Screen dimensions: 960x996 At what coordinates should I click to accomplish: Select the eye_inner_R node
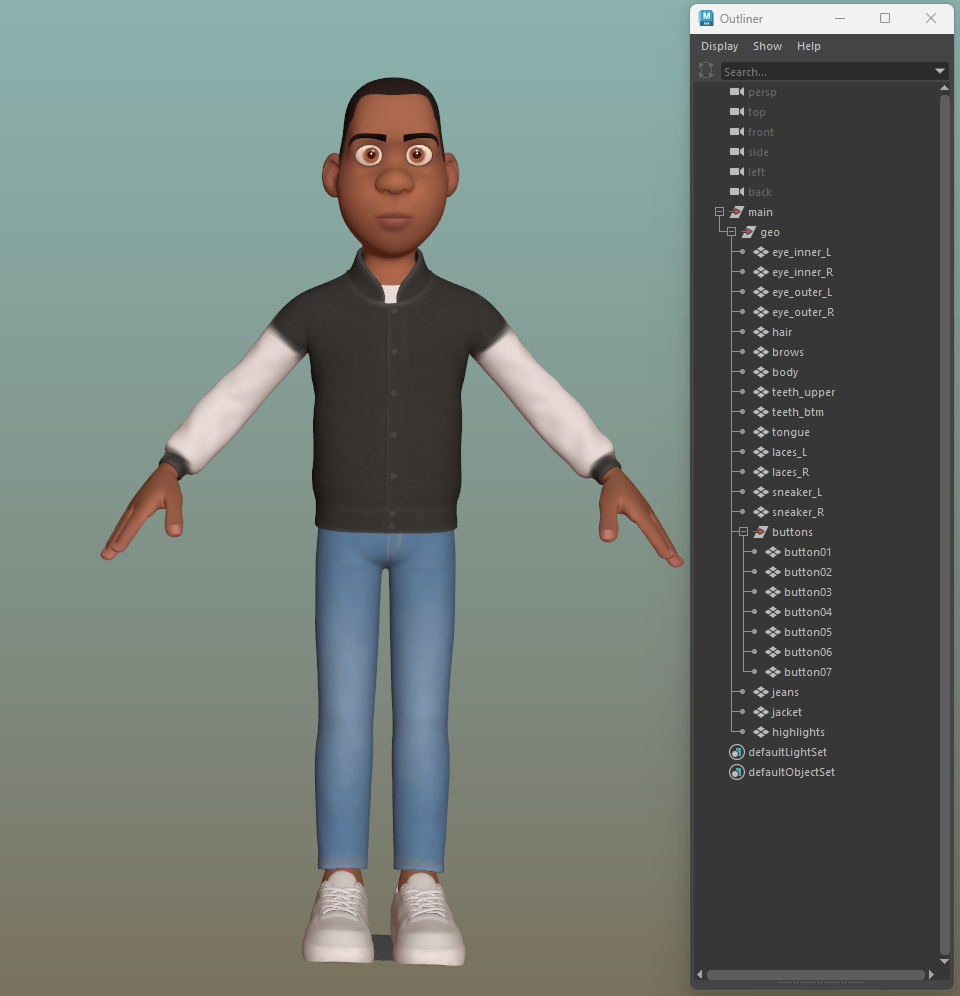tap(802, 272)
